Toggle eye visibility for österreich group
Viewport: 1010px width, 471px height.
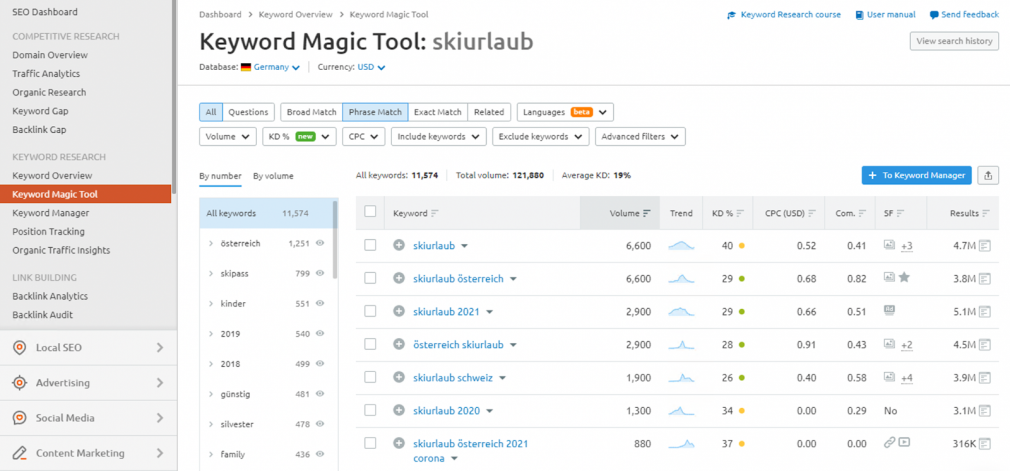click(x=319, y=243)
